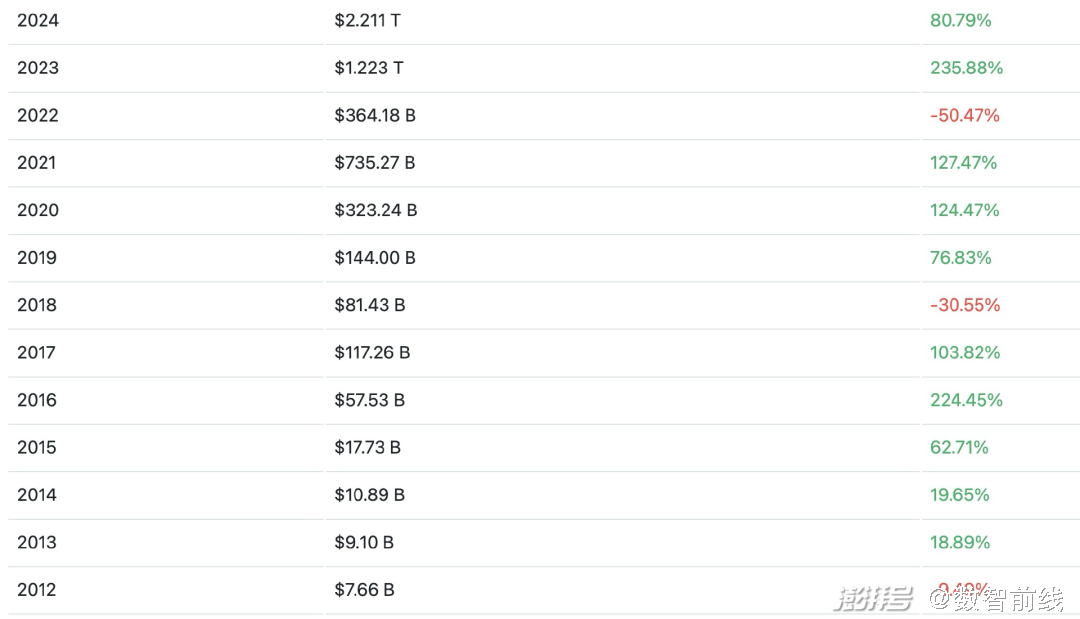The height and width of the screenshot is (619, 1080).
Task: Select the $323.24 B value
Action: pos(376,210)
